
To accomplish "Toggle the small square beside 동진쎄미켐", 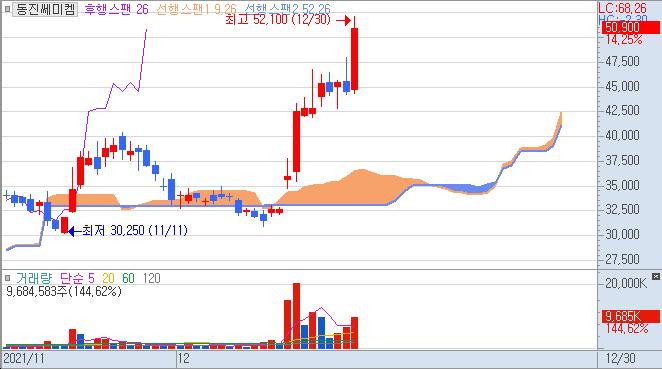I will coord(7,9).
